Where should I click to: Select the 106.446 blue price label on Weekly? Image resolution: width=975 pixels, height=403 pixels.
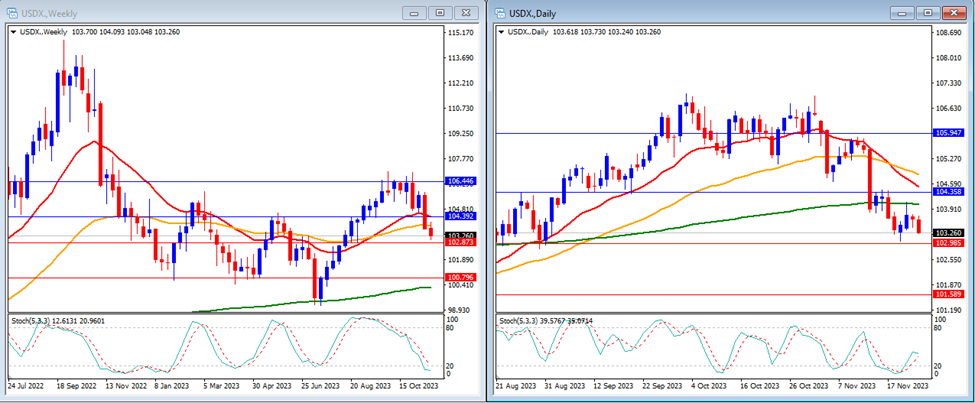tap(461, 181)
